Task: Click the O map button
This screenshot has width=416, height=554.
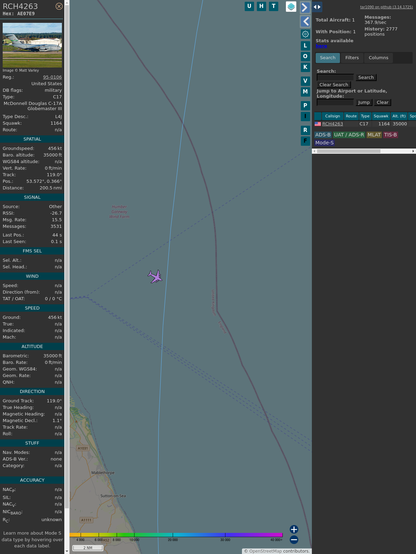Action: pos(305,57)
